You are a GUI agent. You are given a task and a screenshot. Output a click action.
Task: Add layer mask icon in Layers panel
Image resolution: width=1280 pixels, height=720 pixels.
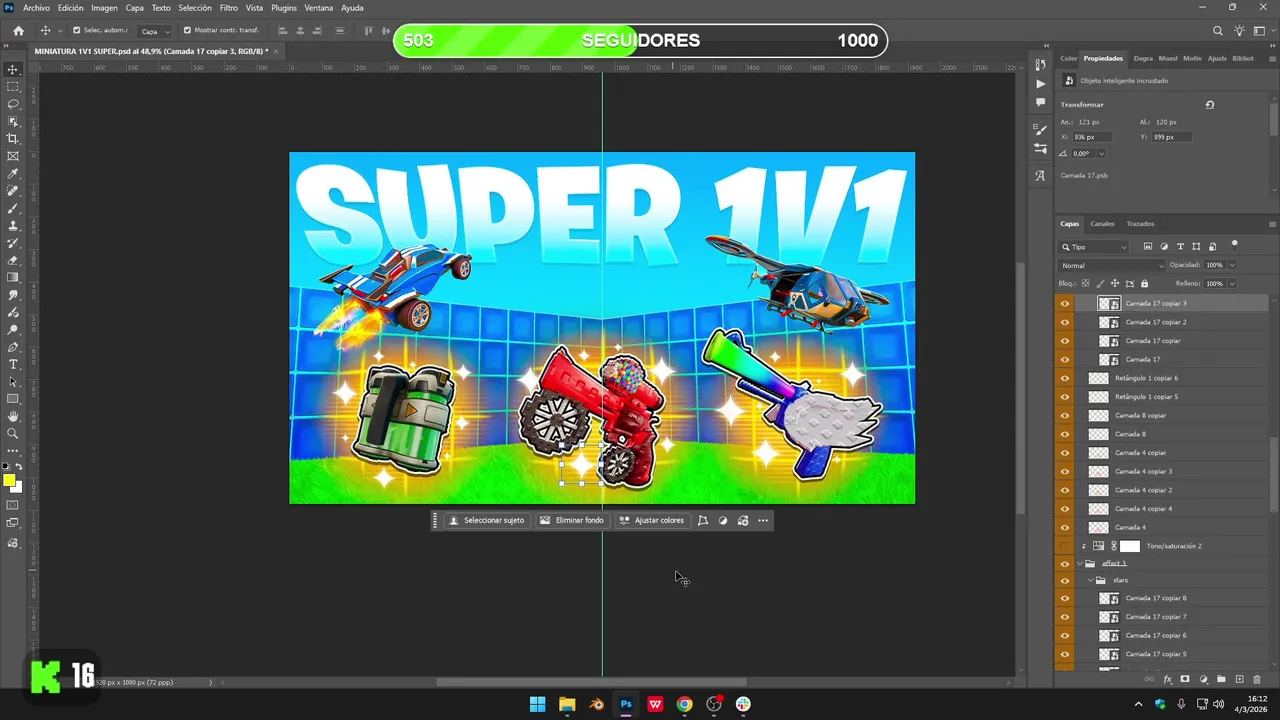coord(1185,679)
